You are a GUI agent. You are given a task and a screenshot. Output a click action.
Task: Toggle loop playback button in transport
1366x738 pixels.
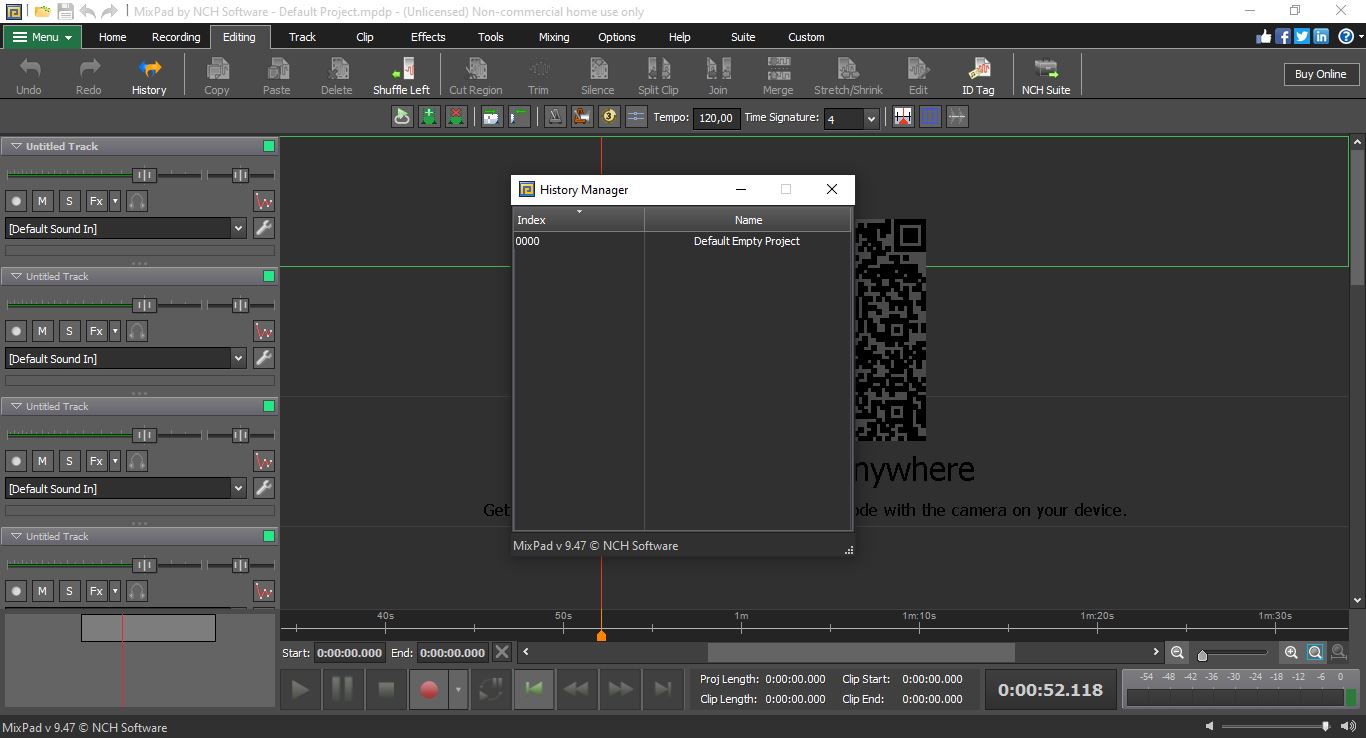tap(491, 689)
